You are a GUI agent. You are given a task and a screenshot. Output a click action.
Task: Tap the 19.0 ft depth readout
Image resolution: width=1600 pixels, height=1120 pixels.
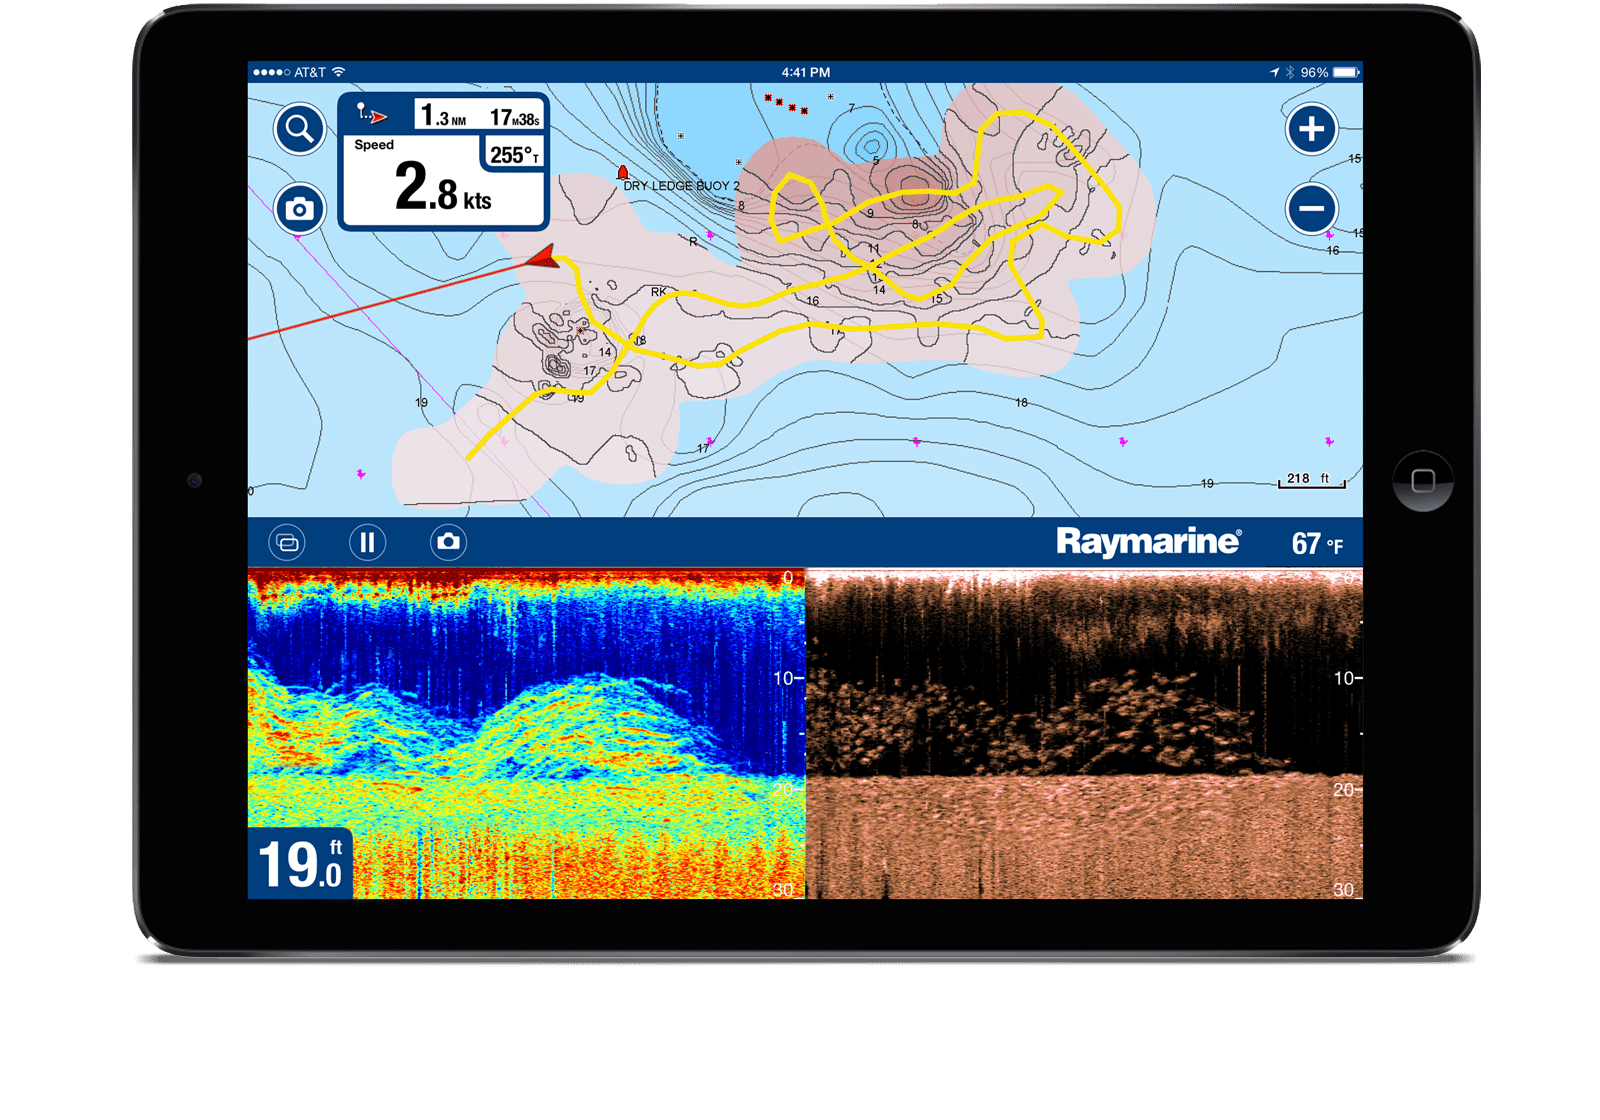pyautogui.click(x=300, y=863)
